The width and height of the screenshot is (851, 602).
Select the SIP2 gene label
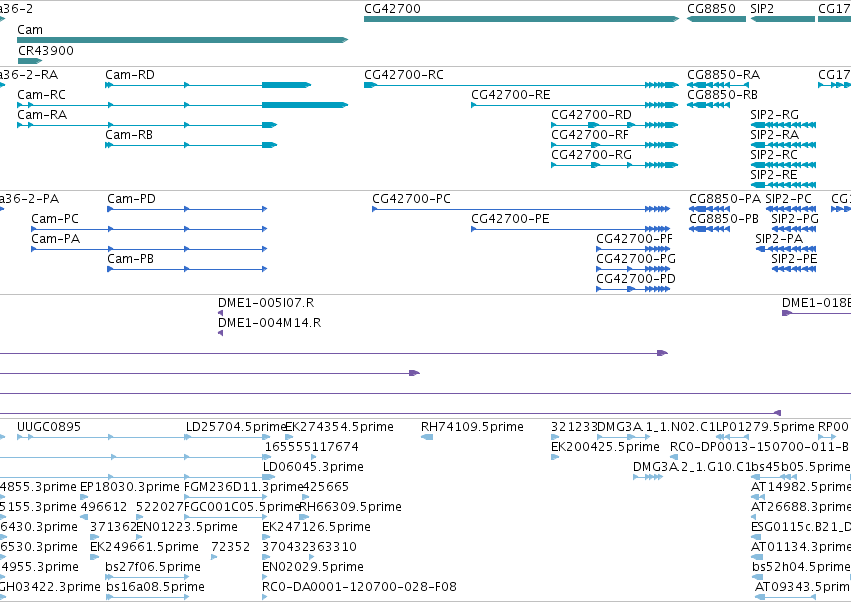tap(762, 9)
